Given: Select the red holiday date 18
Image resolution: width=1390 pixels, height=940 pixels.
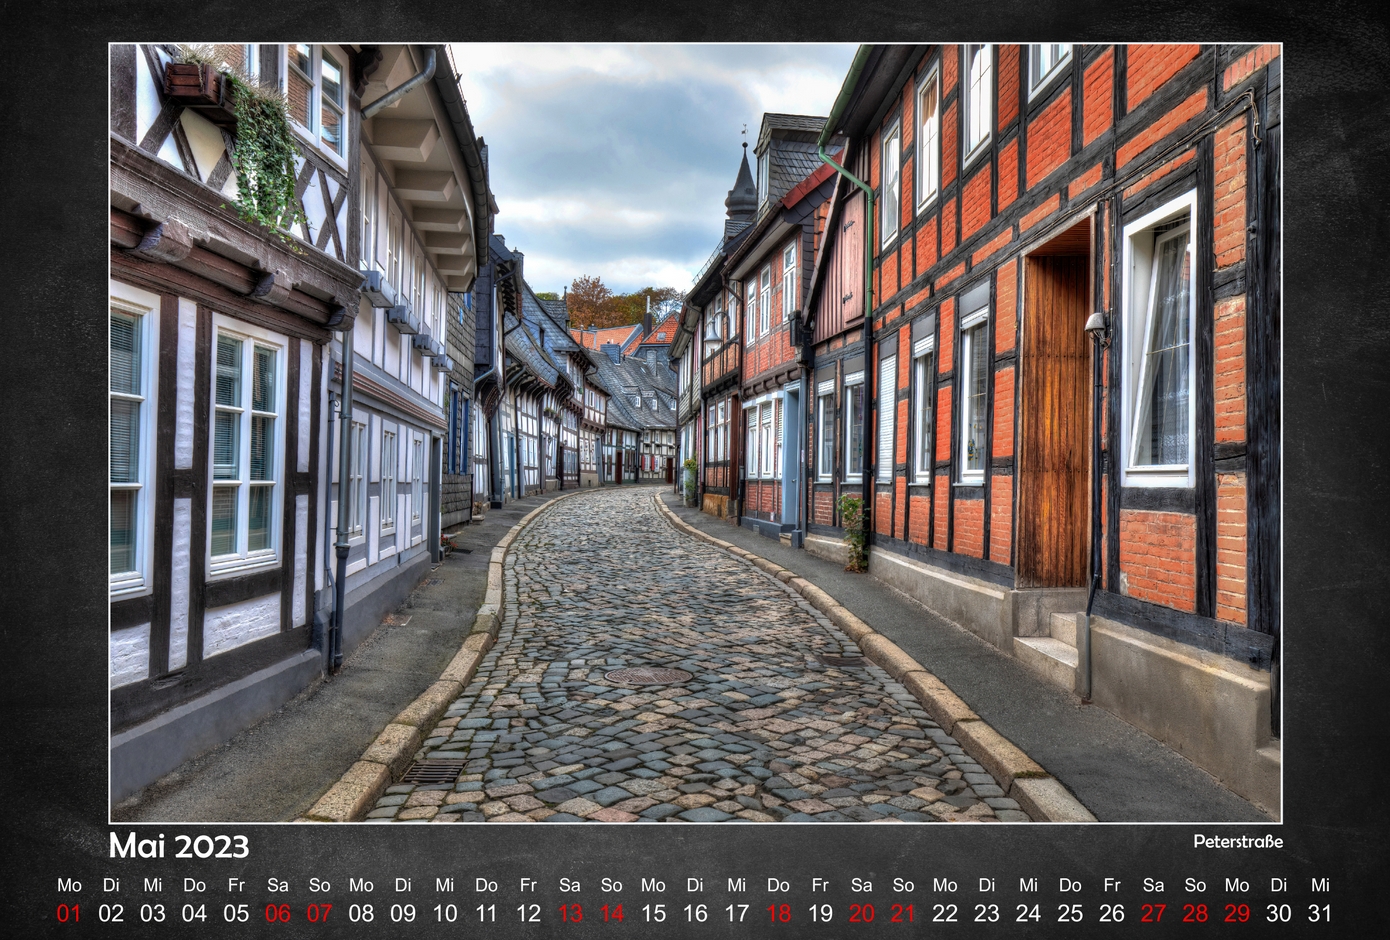Looking at the screenshot, I should click(x=778, y=913).
